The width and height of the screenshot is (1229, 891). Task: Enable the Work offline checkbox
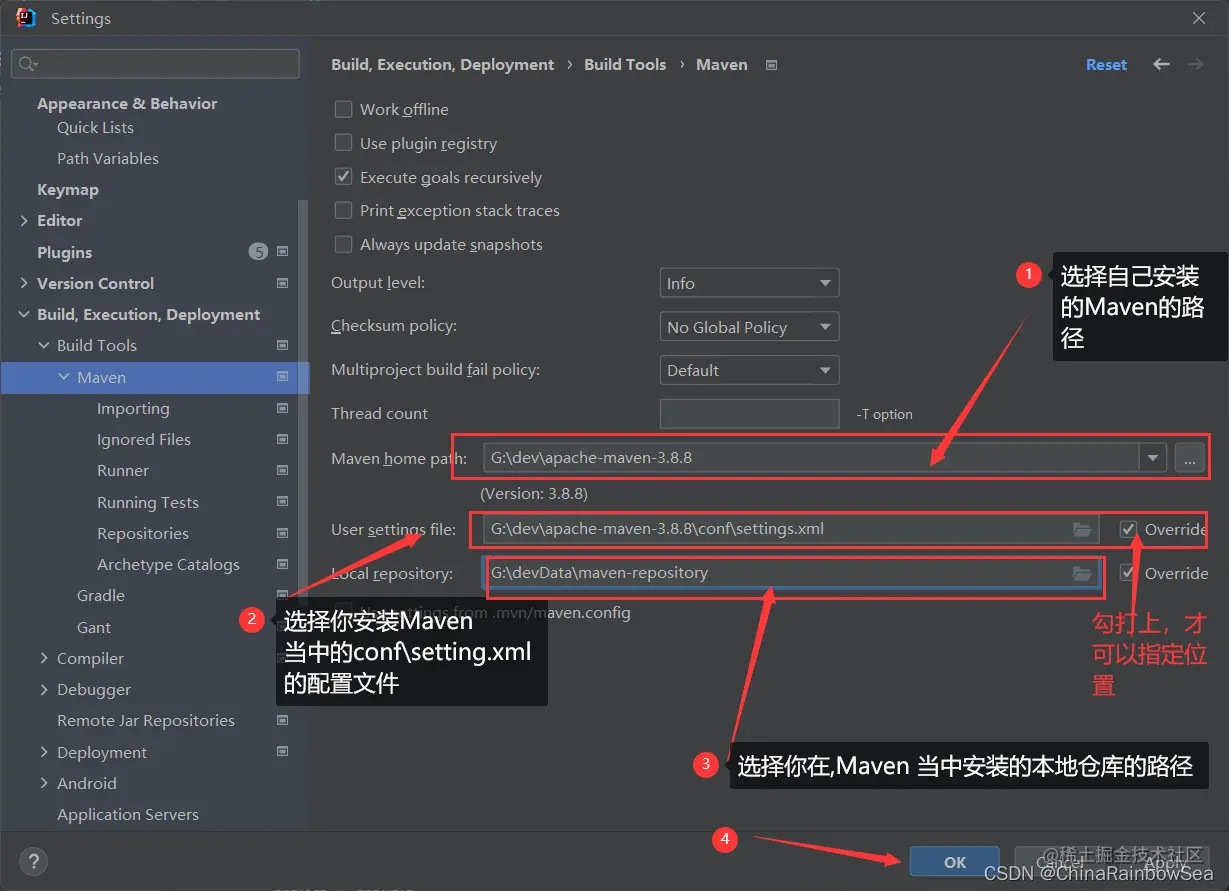tap(343, 109)
